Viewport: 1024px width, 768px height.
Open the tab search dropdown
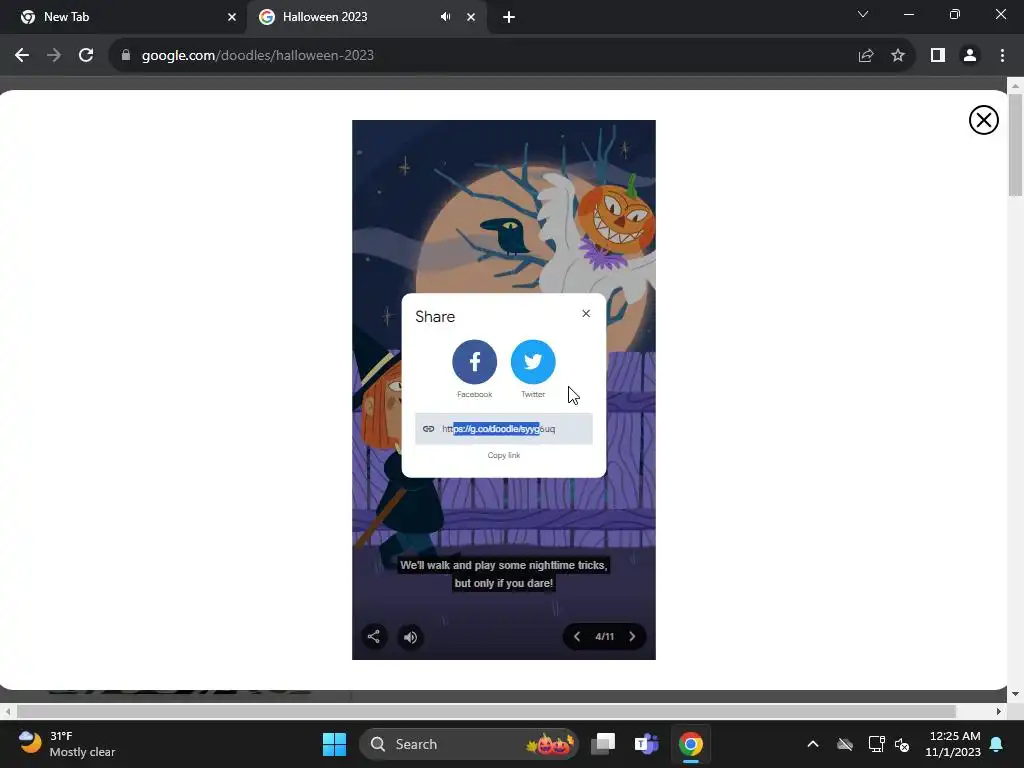pyautogui.click(x=863, y=14)
